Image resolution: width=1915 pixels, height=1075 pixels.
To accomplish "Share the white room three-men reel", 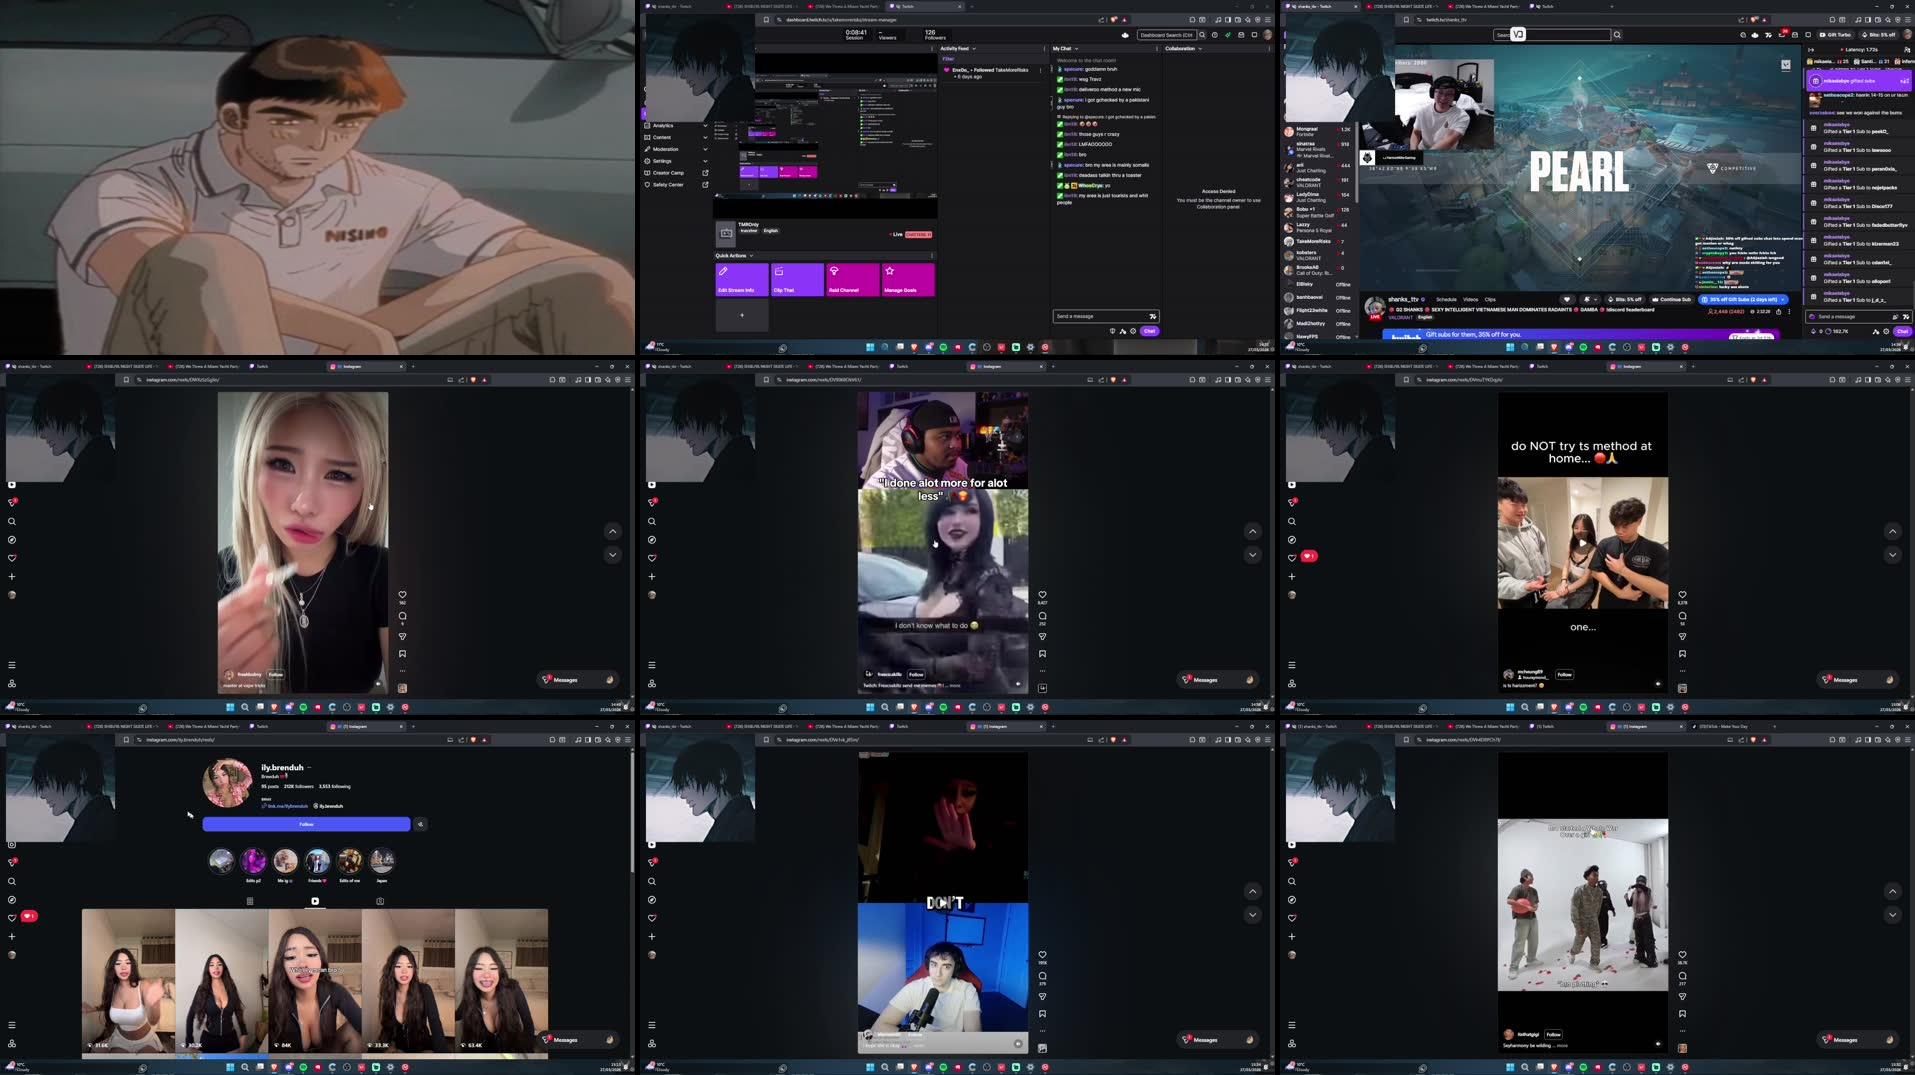I will pos(1682,997).
